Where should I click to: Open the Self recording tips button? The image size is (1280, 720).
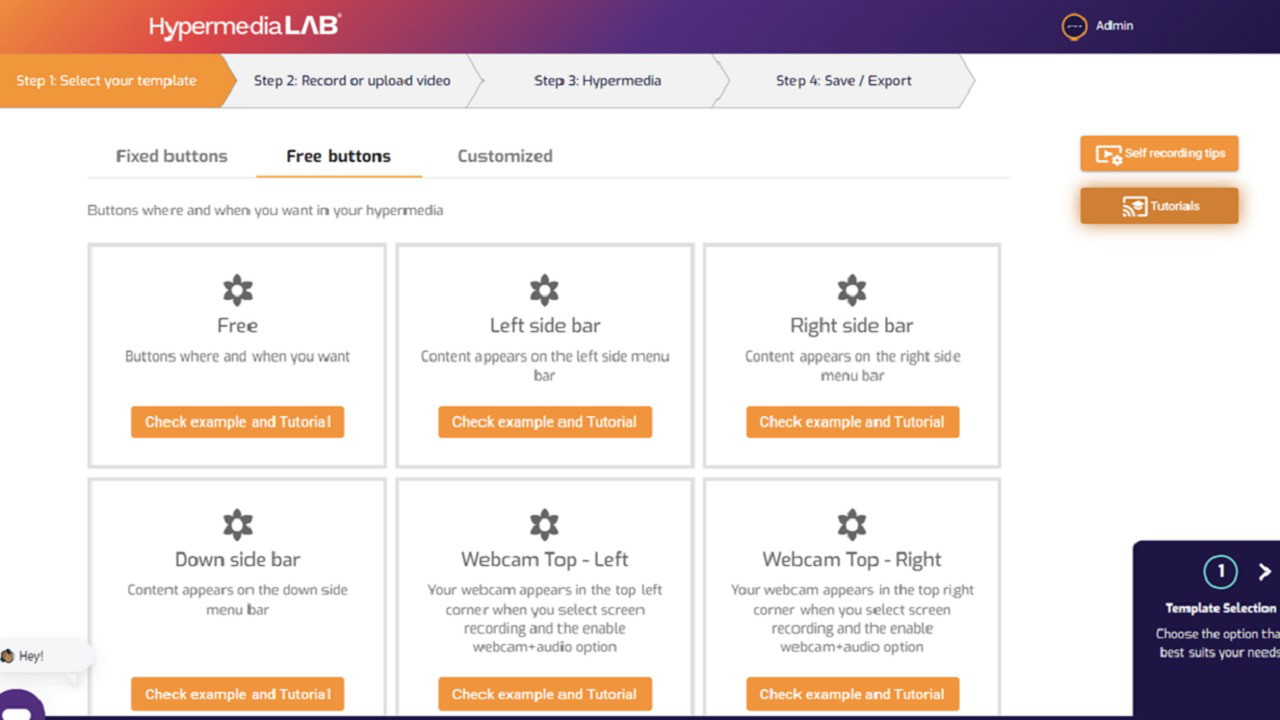pos(1159,154)
